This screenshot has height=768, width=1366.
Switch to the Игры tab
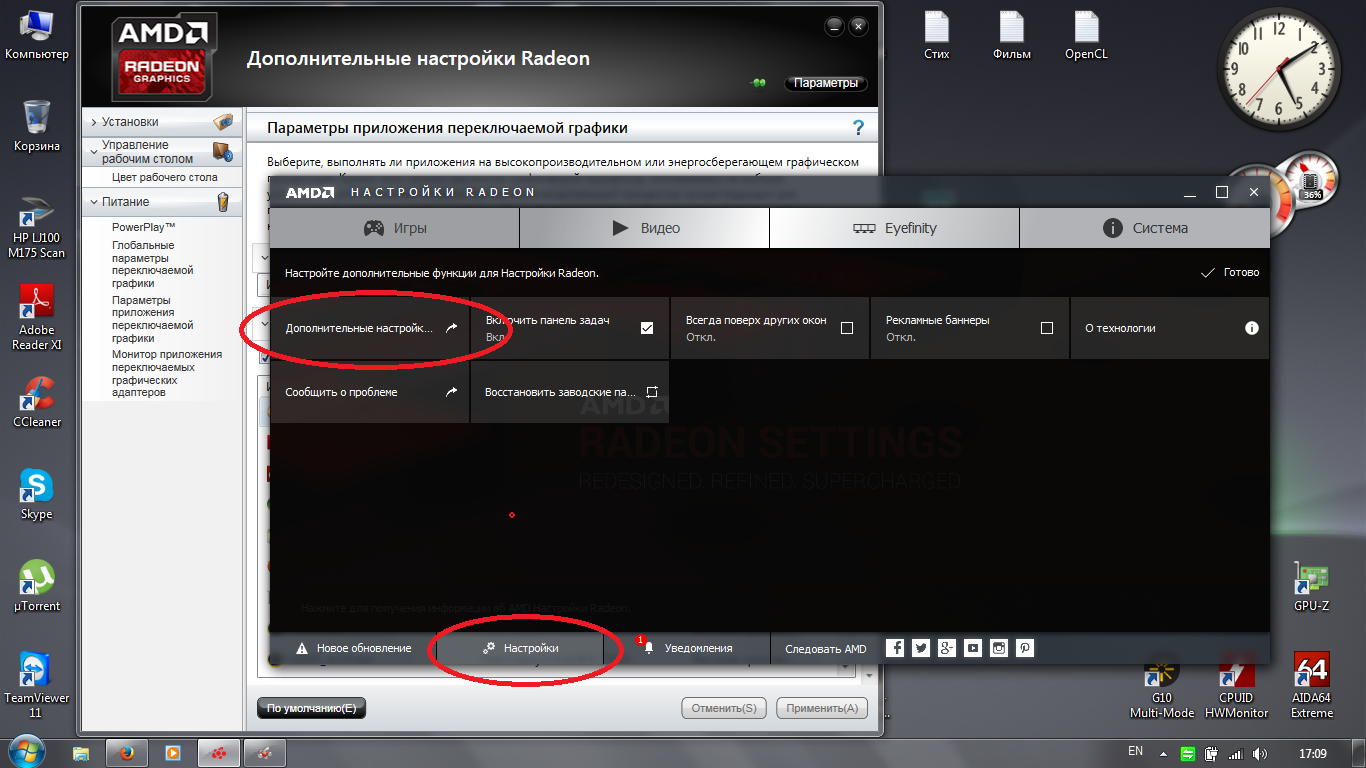point(395,228)
